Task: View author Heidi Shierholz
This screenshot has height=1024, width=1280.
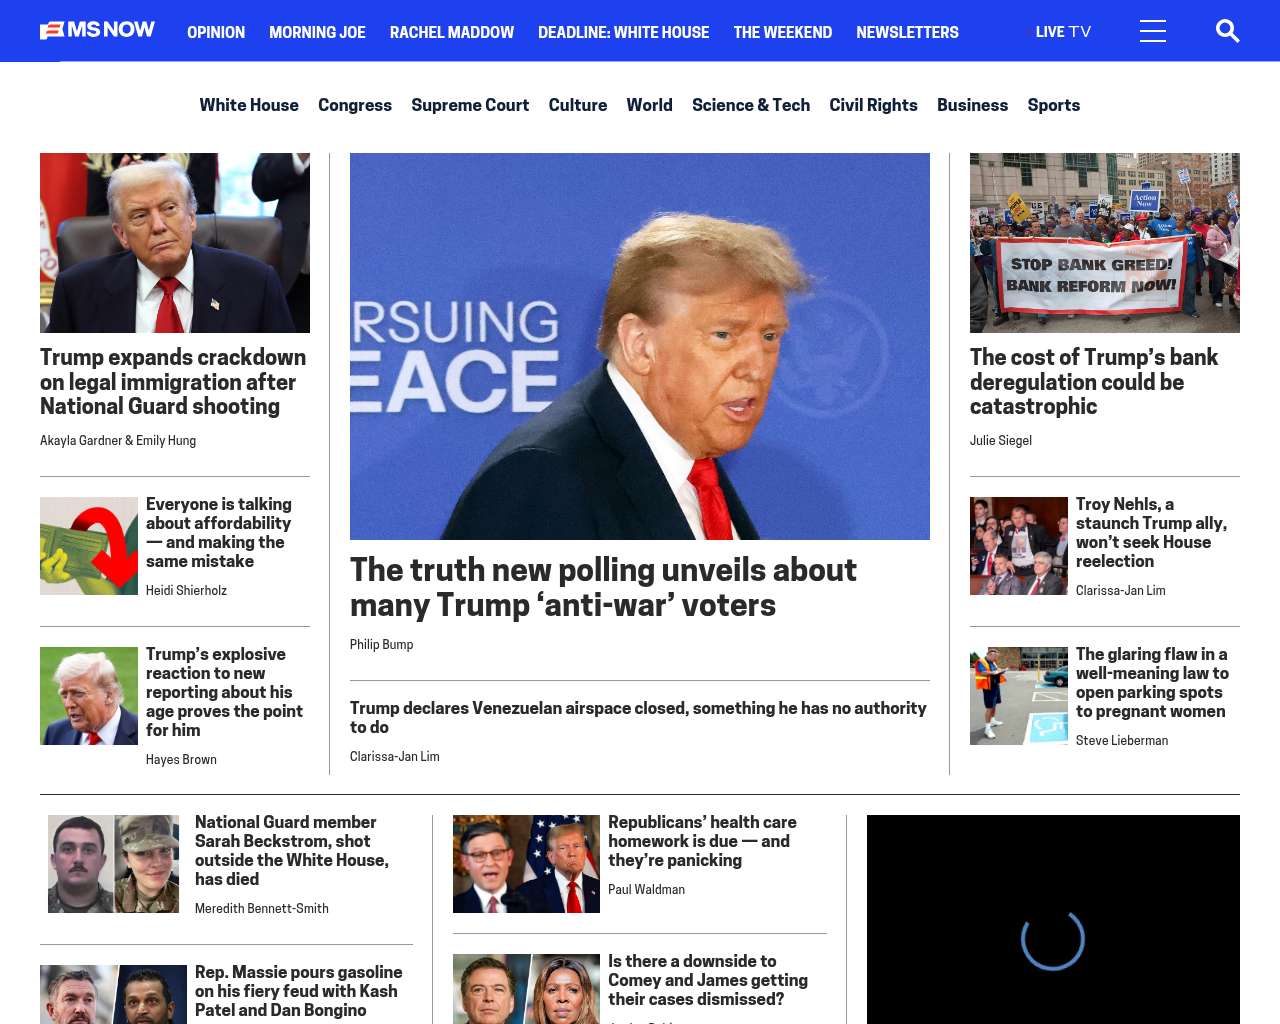Action: coord(186,590)
